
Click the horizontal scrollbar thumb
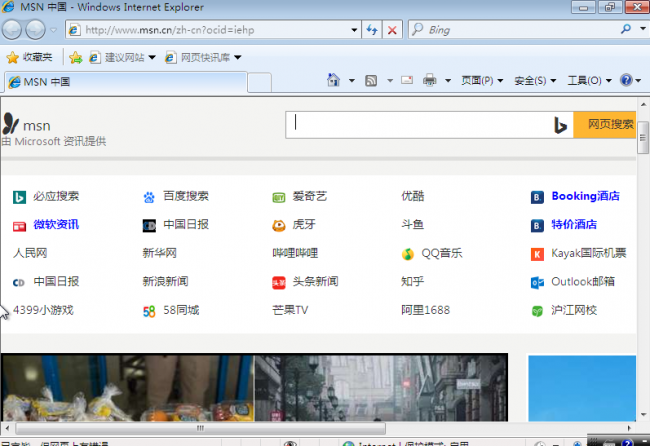pyautogui.click(x=200, y=428)
